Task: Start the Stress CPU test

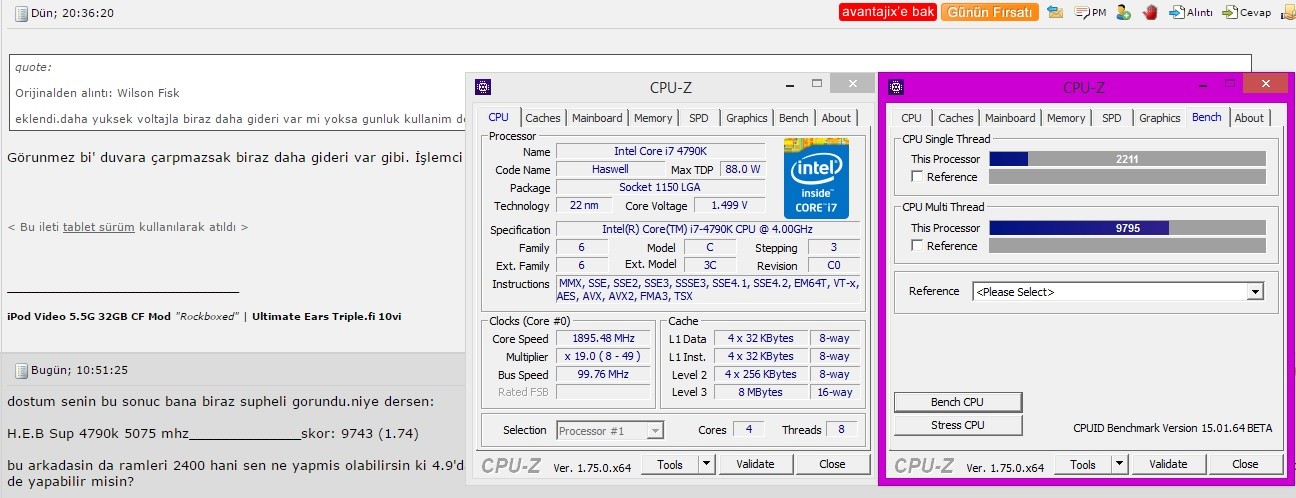Action: (958, 425)
